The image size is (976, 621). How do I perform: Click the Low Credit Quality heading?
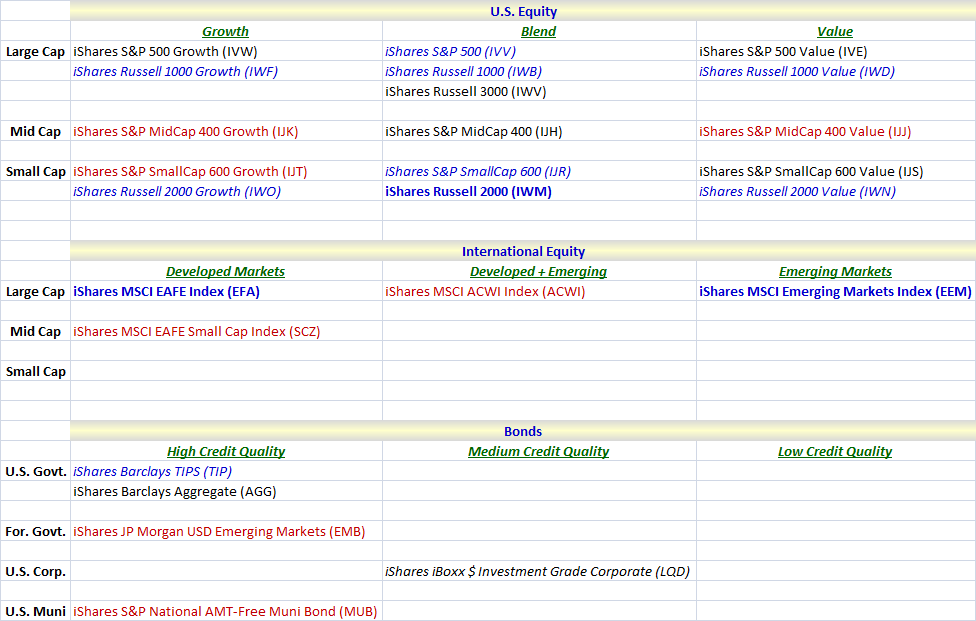point(835,451)
